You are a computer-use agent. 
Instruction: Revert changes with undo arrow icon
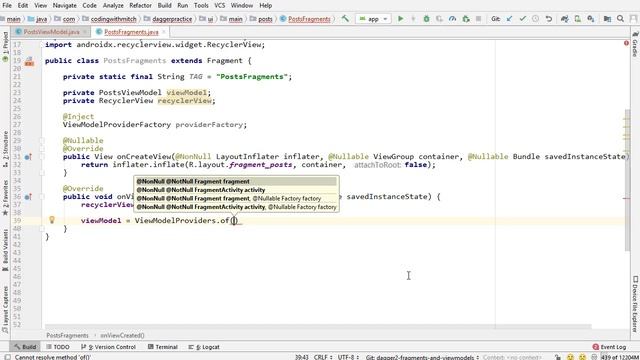pos(549,19)
